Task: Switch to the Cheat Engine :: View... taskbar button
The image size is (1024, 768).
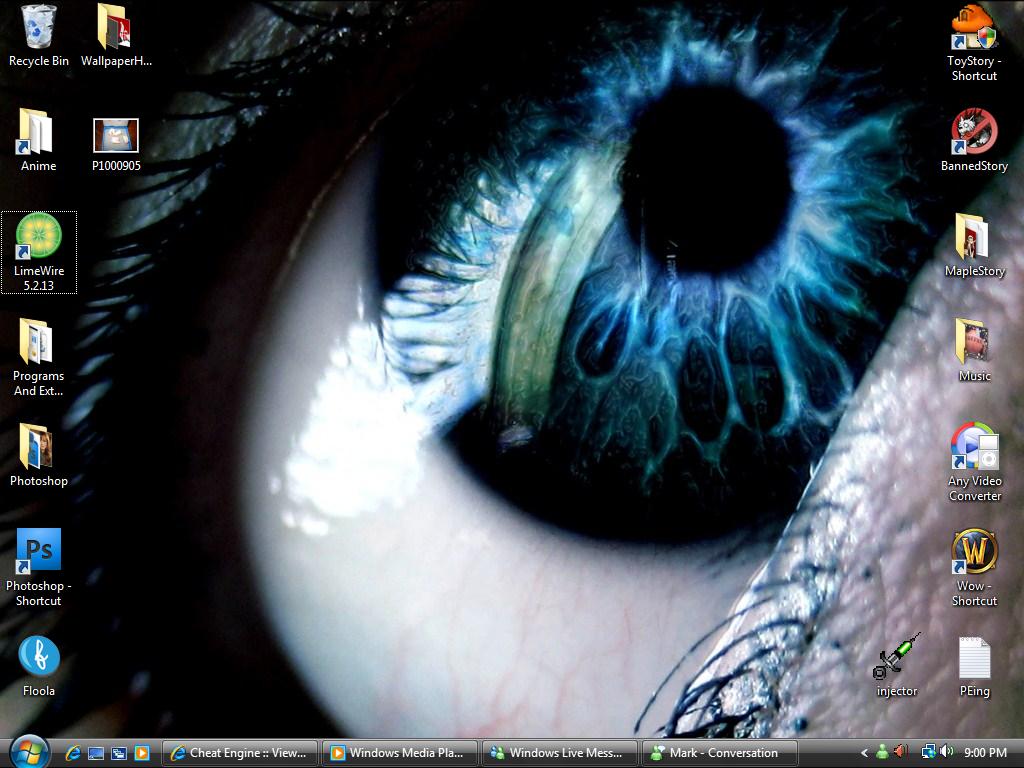Action: [x=239, y=753]
